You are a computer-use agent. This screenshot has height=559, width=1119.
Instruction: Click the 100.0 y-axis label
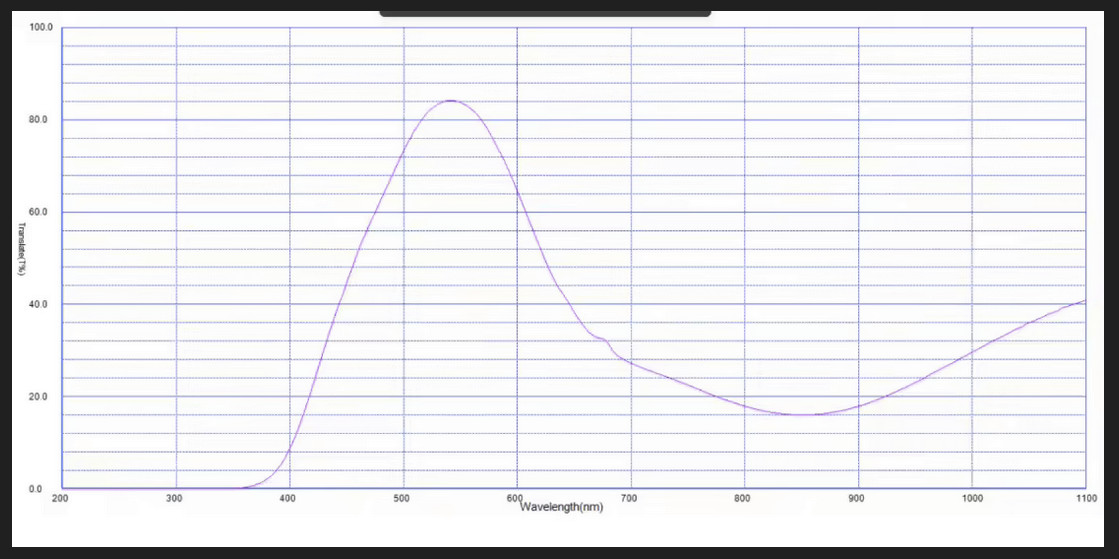click(40, 27)
